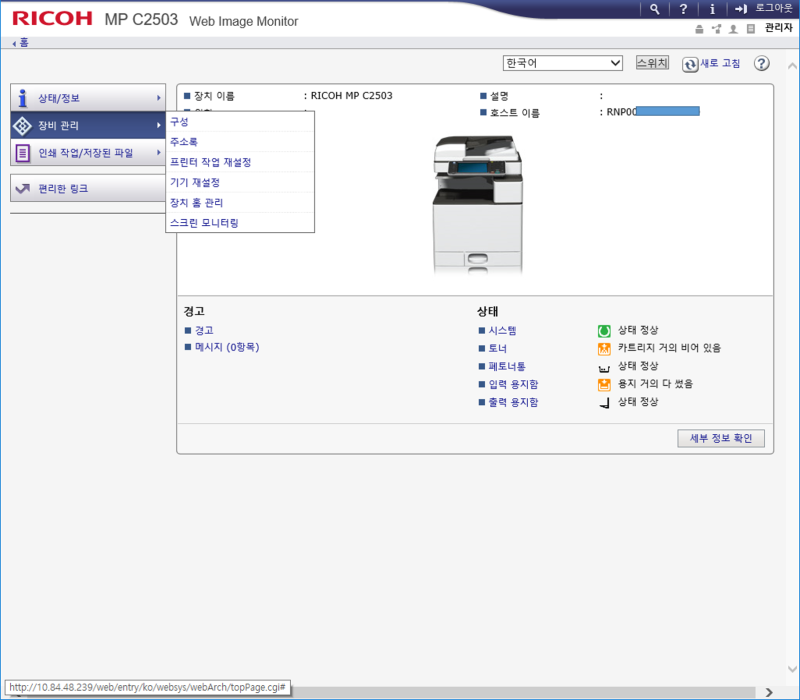Expand the 인쇄 작업/저장된 파일 arrow
Viewport: 800px width, 700px height.
coord(159,153)
